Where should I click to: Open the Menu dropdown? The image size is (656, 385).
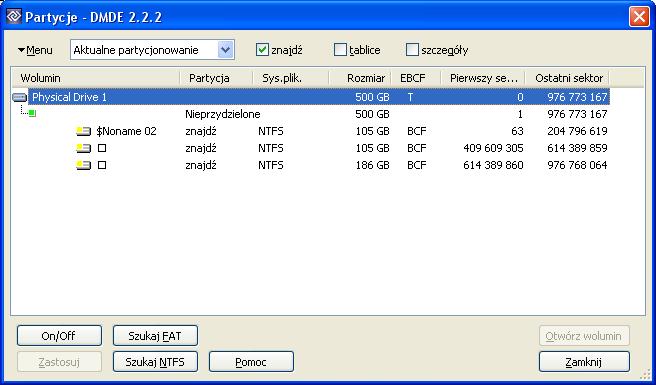point(36,51)
